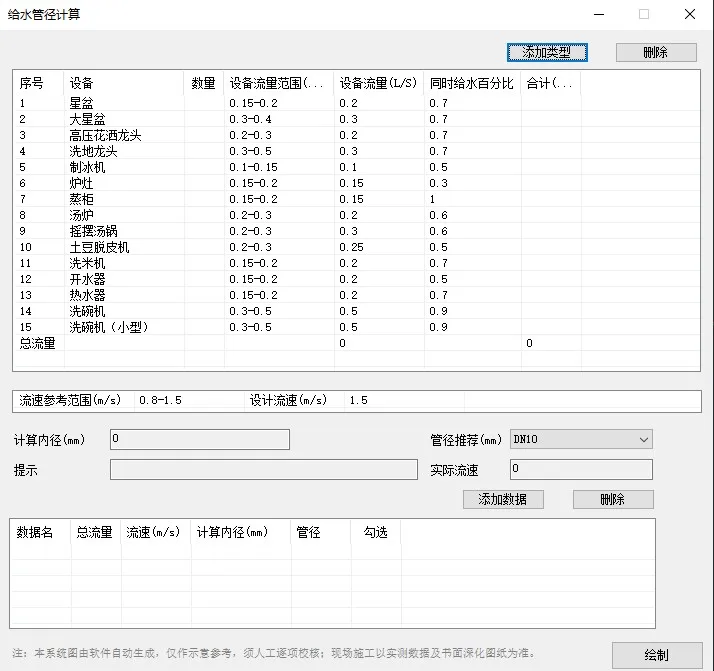Viewport: 714px width, 671px height.
Task: Select the 炉灶 row
Action: 356,183
